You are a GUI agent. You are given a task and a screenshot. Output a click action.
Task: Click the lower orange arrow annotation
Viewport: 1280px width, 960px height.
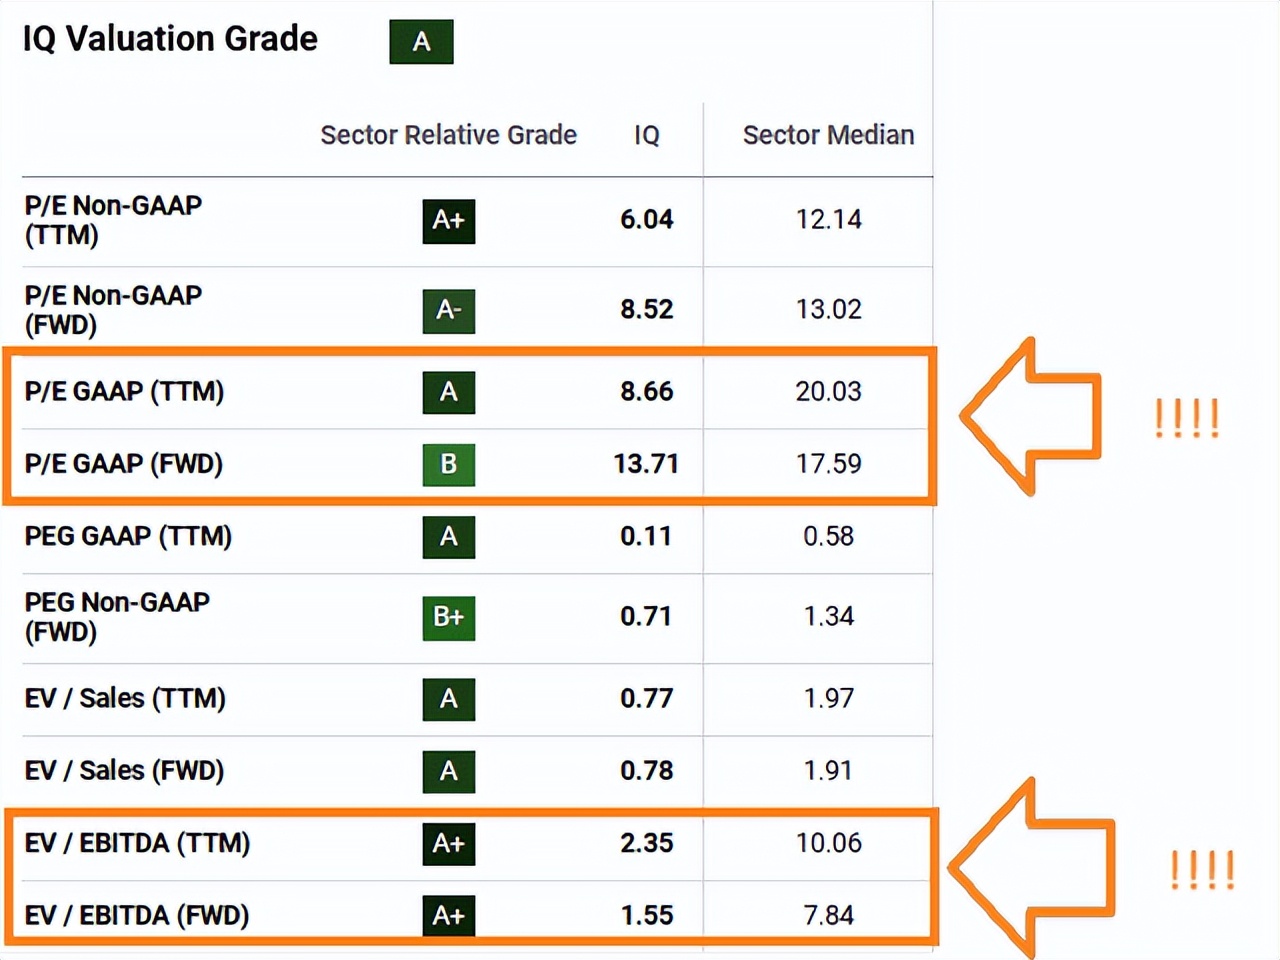(1028, 868)
